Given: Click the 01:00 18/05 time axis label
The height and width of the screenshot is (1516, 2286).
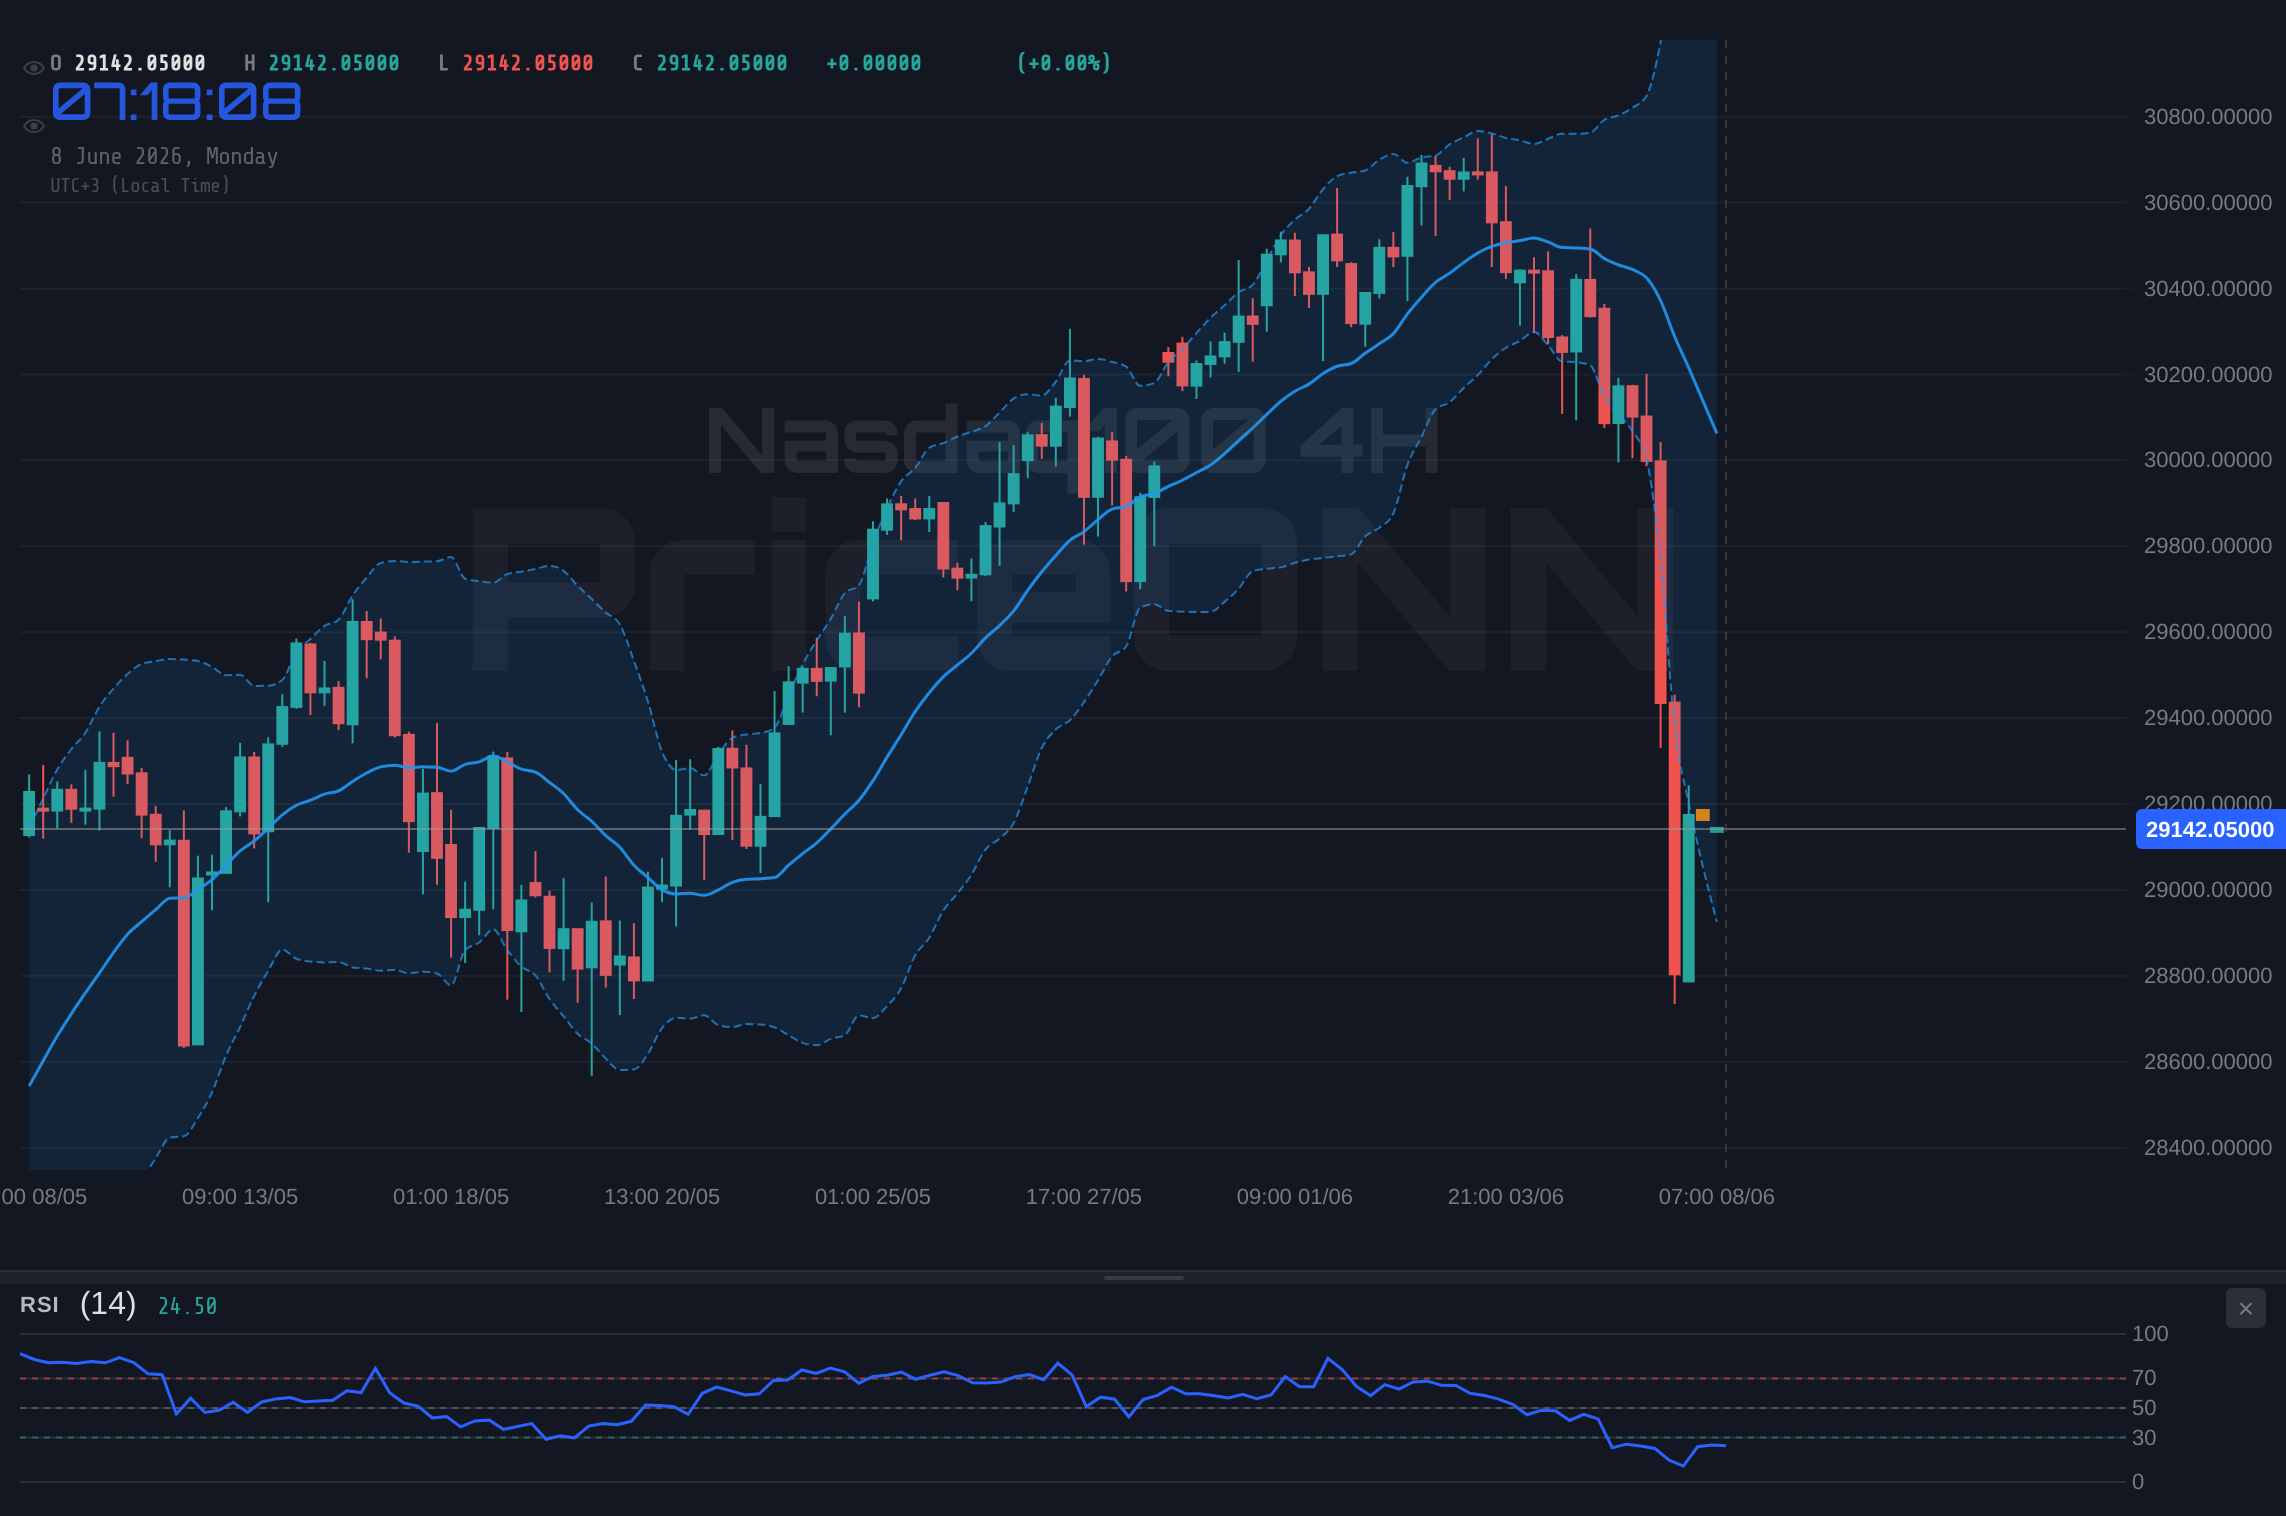Looking at the screenshot, I should coord(451,1197).
